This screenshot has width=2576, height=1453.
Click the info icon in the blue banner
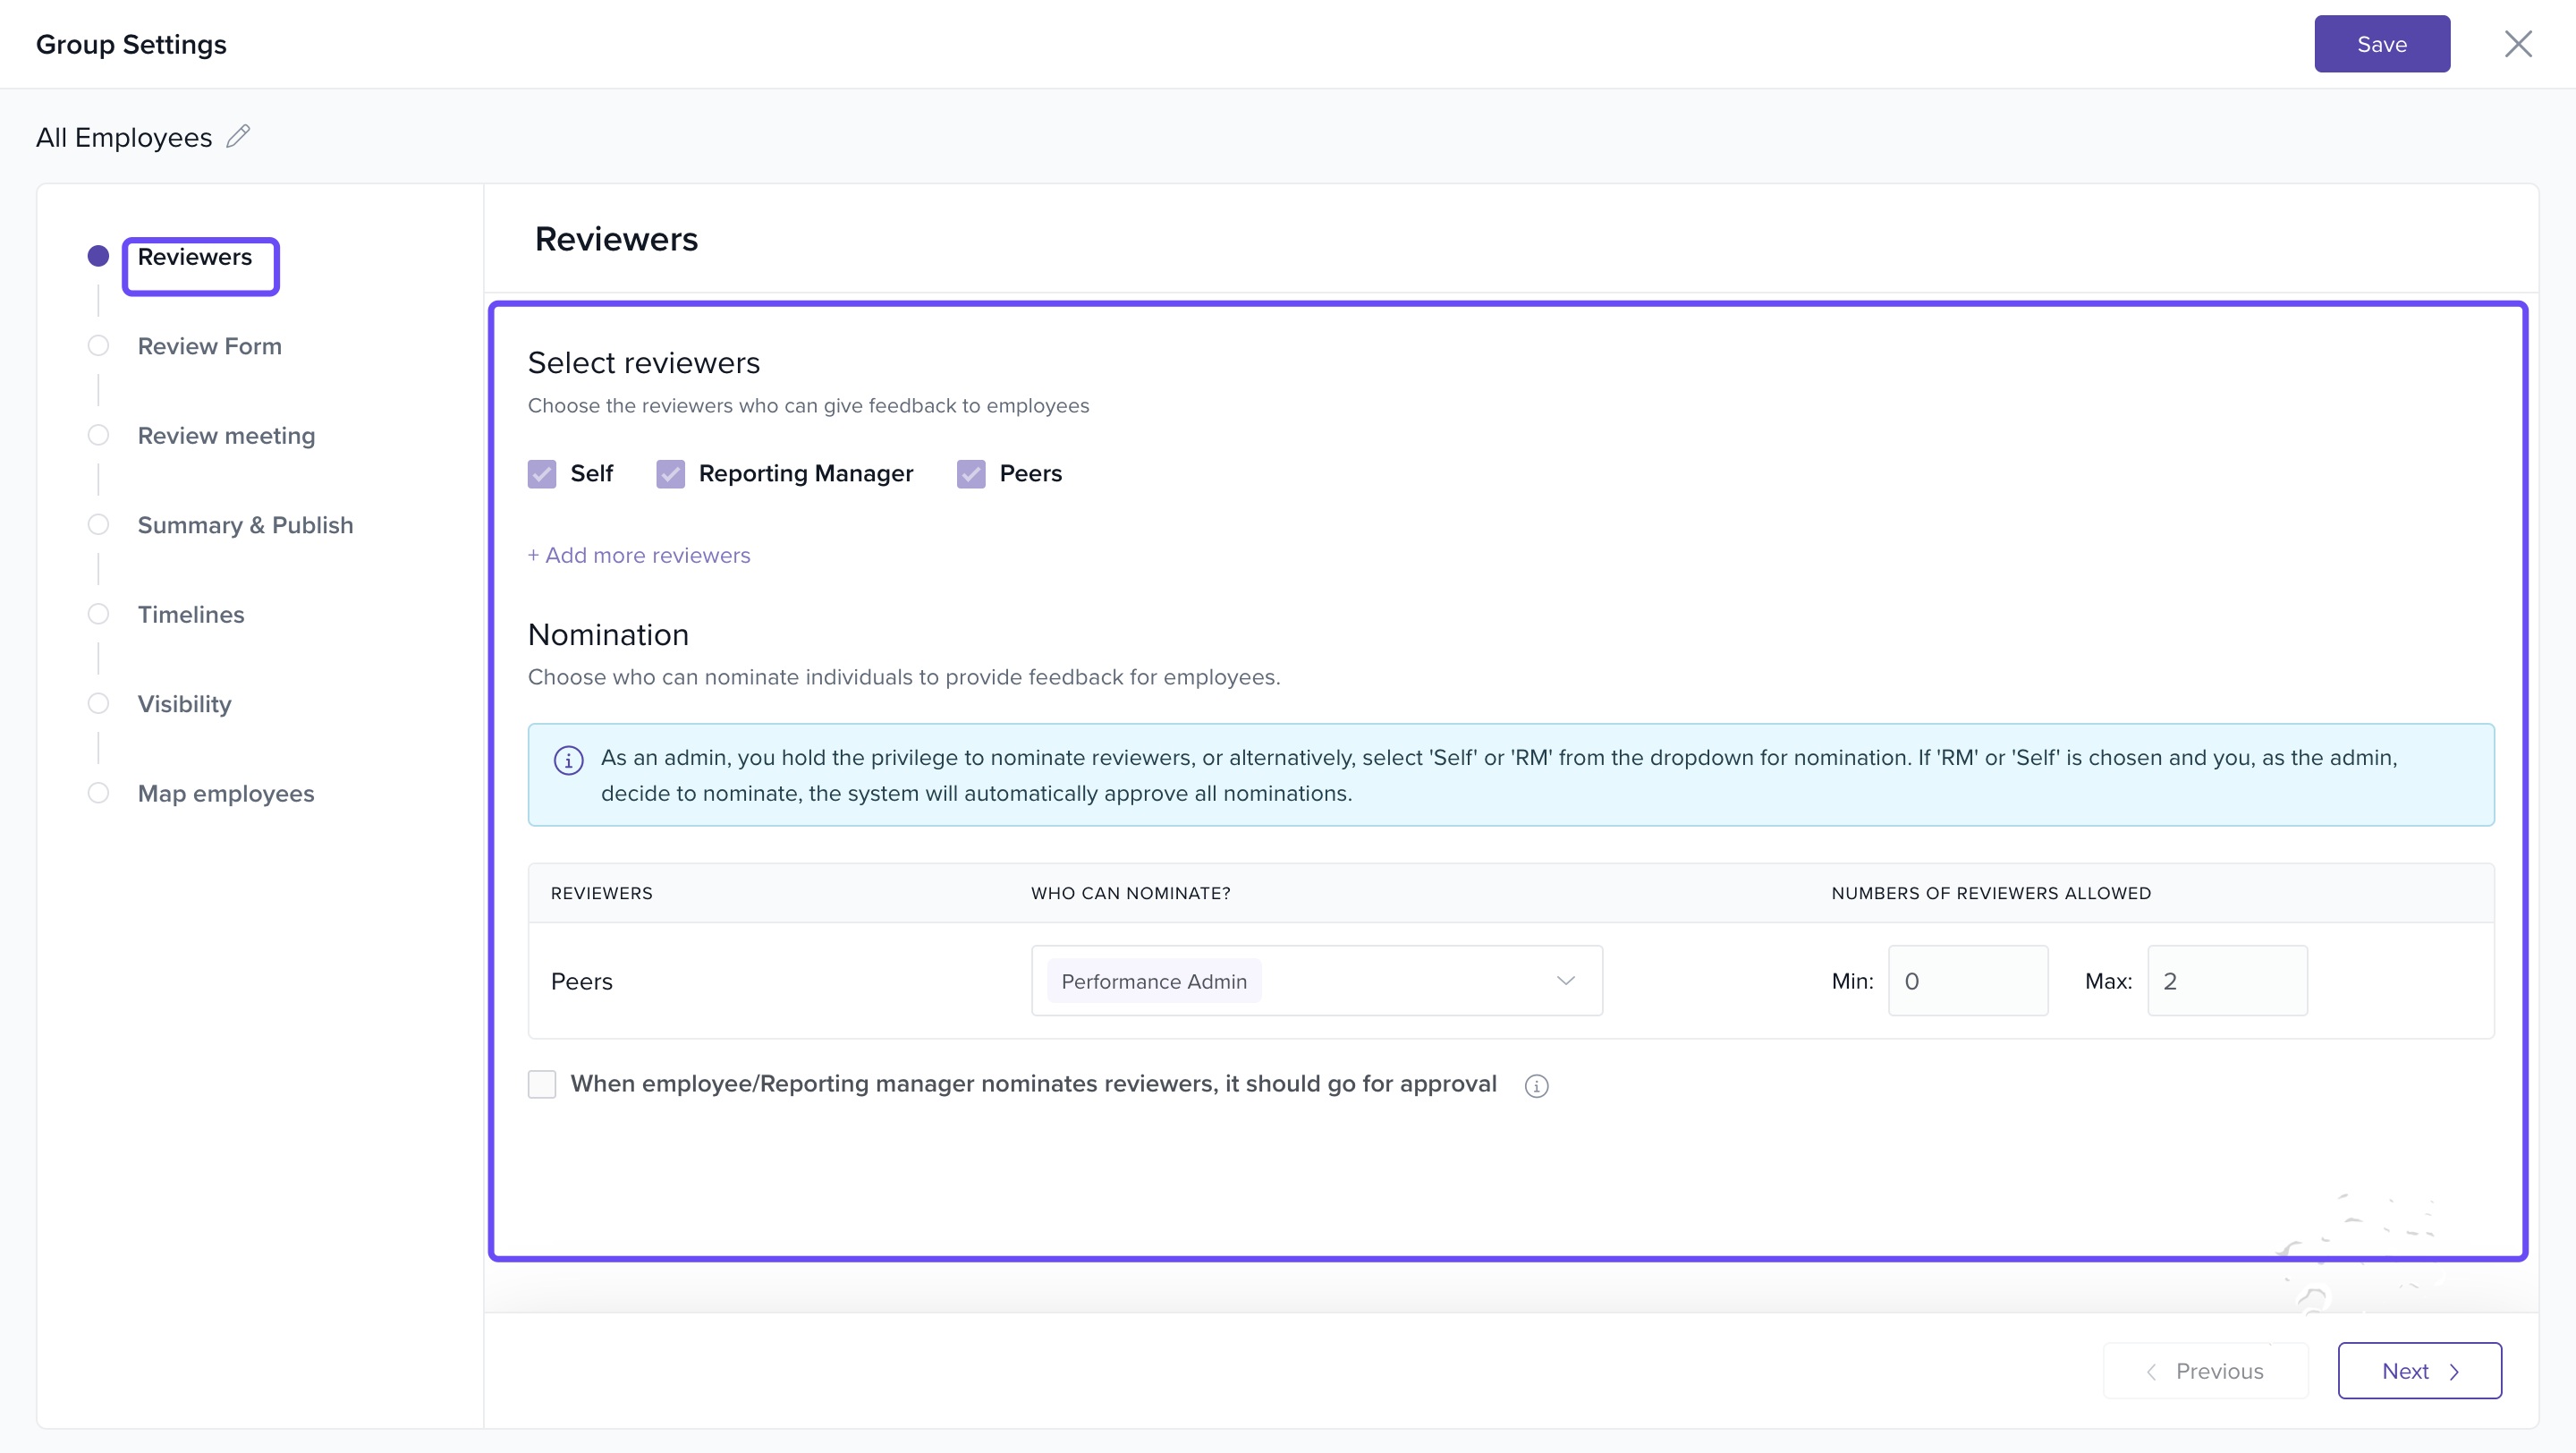[568, 760]
